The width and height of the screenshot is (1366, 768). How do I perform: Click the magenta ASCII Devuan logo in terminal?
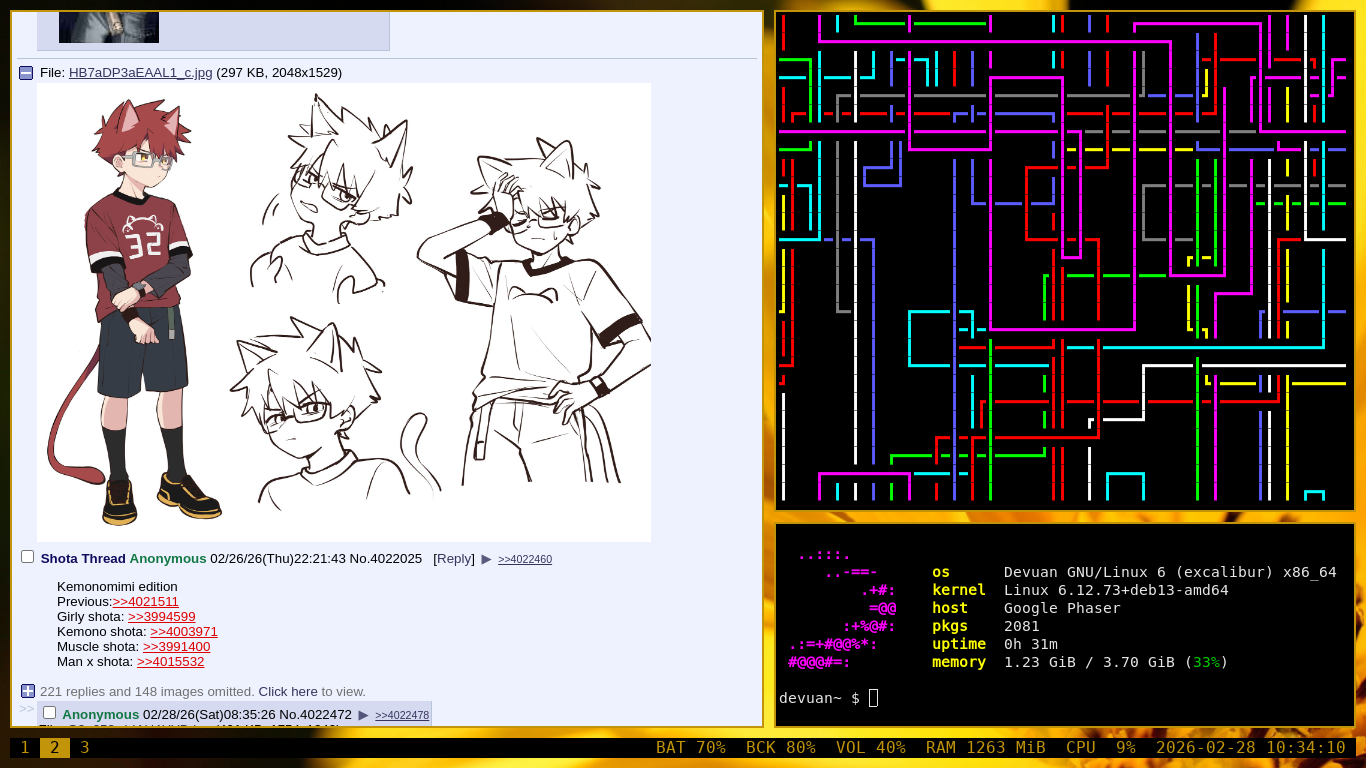[x=842, y=608]
